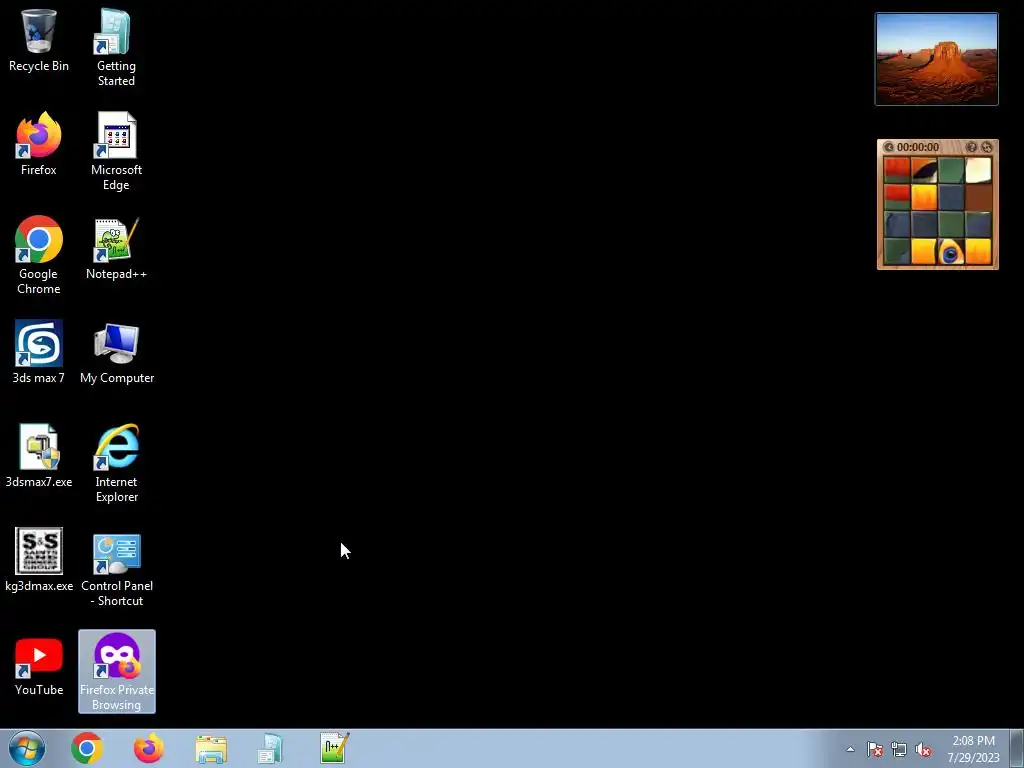Image resolution: width=1024 pixels, height=768 pixels.
Task: Select the Notepad++ desktop shortcut
Action: coord(116,248)
